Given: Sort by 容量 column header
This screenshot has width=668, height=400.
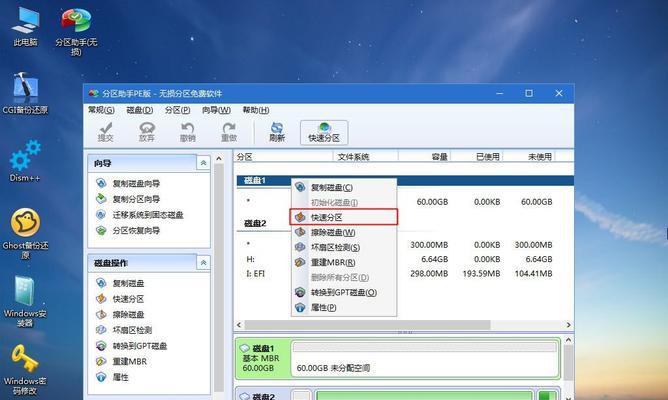Looking at the screenshot, I should [x=424, y=157].
